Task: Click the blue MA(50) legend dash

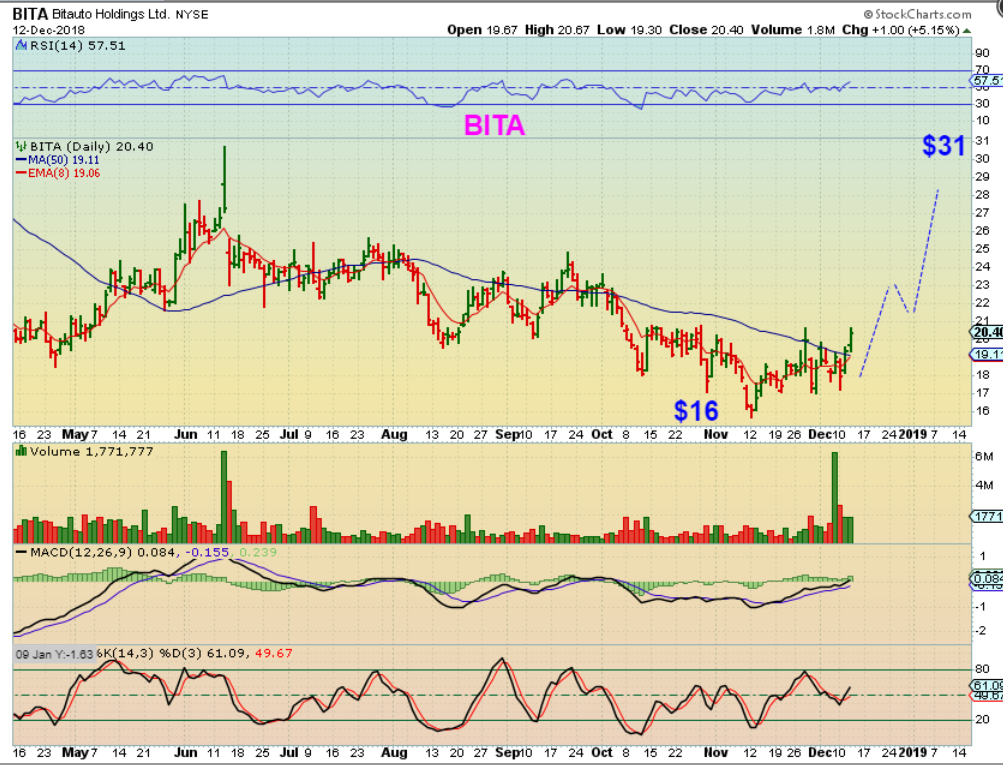Action: tap(19, 160)
